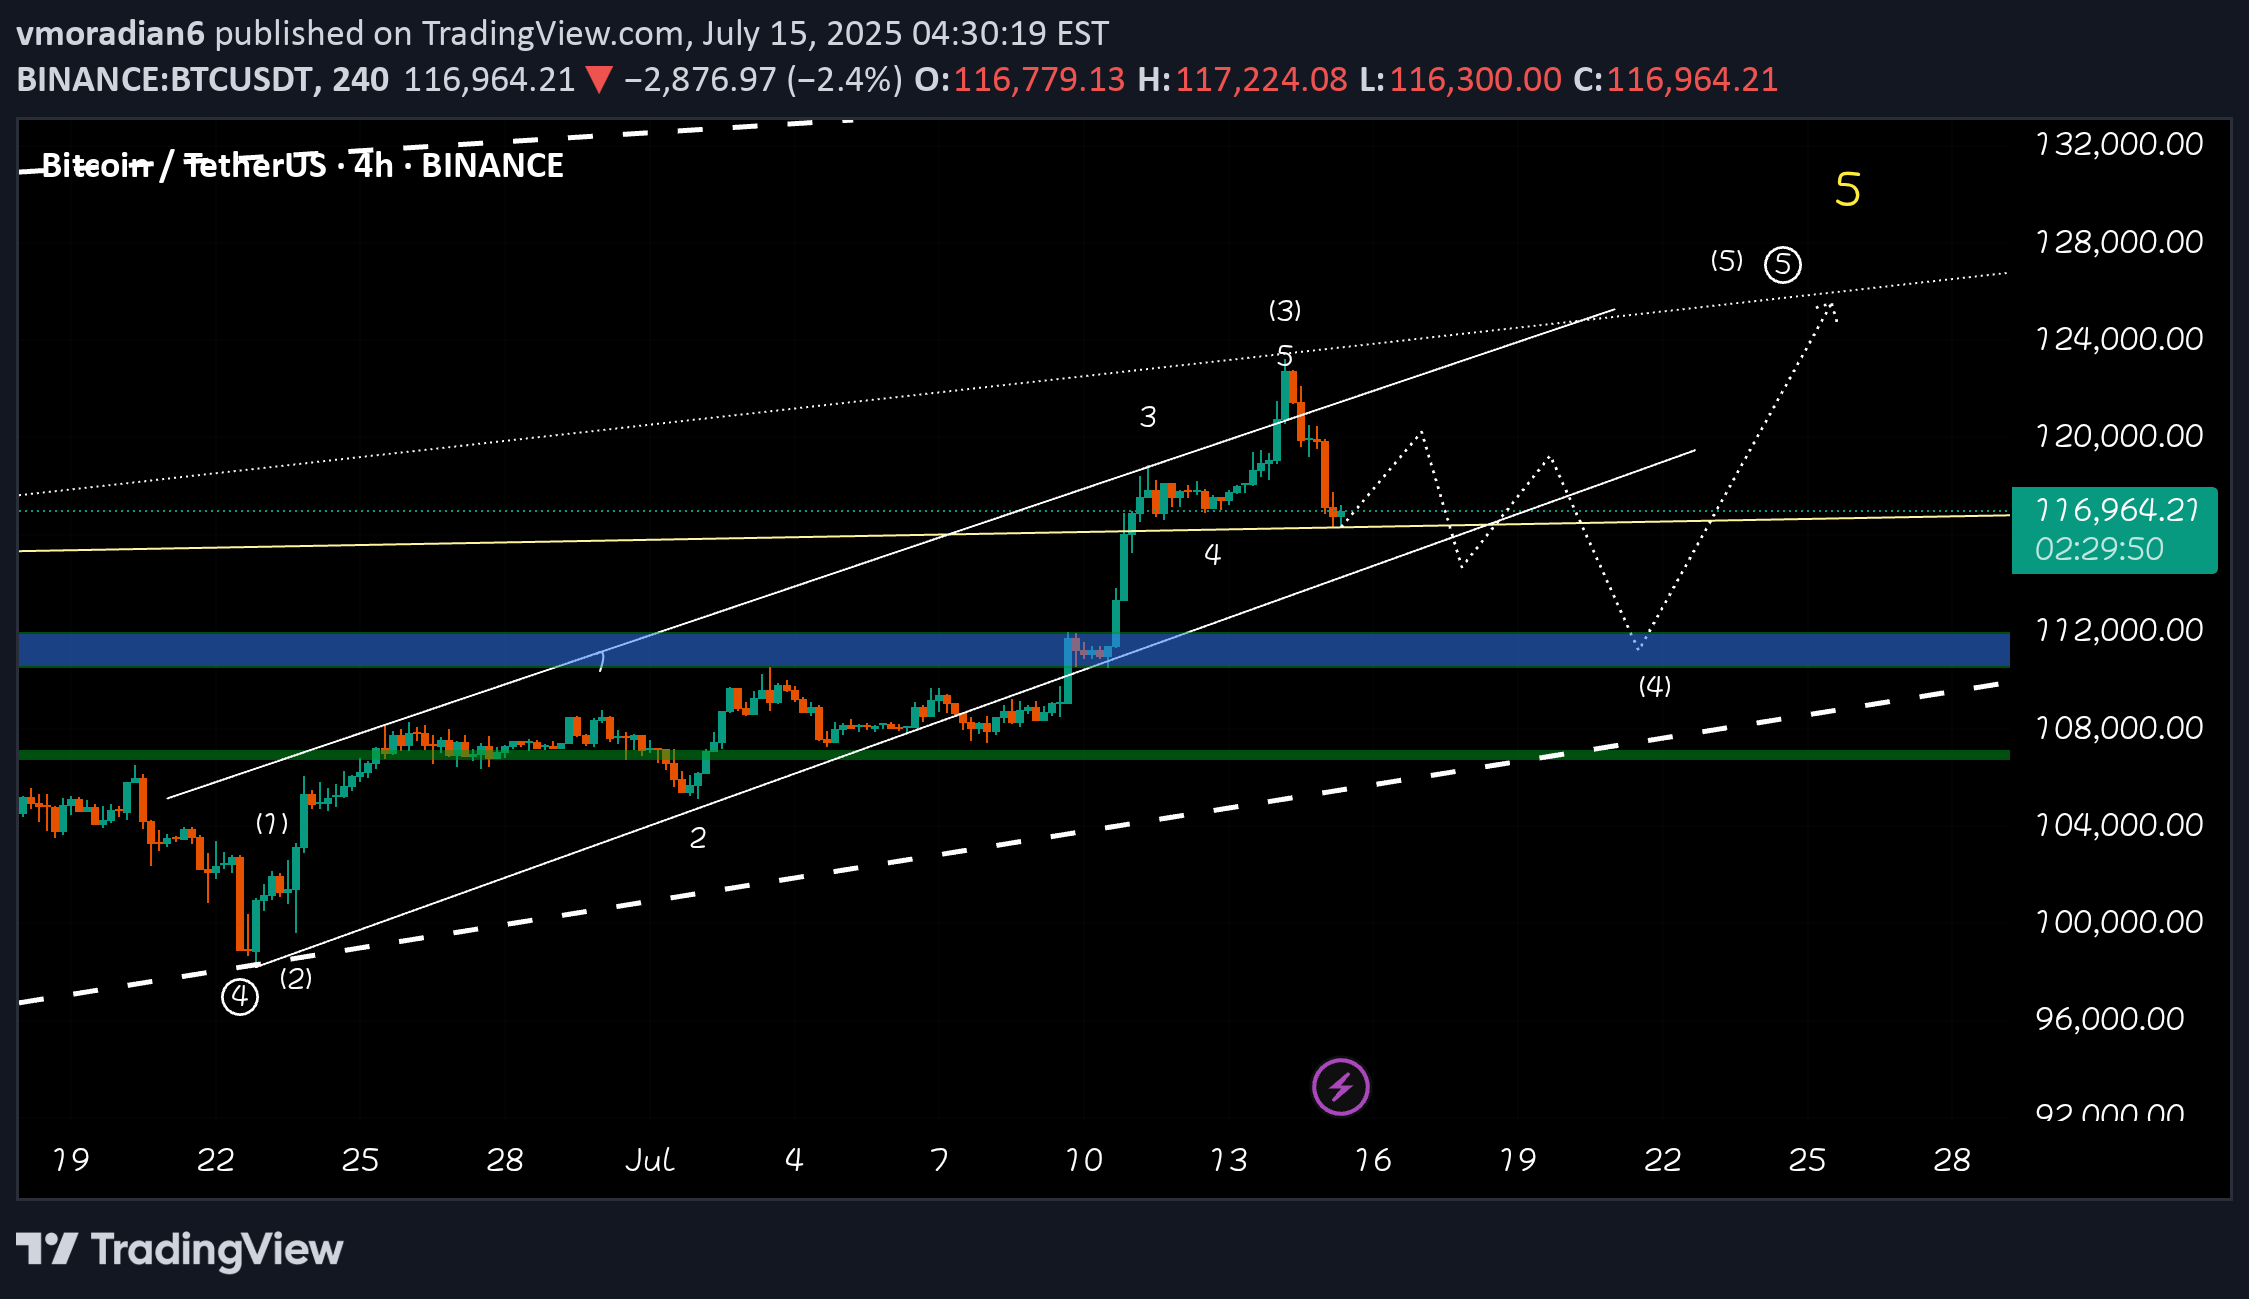The height and width of the screenshot is (1299, 2249).
Task: Select the (4) label under the blue zone
Action: [x=1654, y=686]
